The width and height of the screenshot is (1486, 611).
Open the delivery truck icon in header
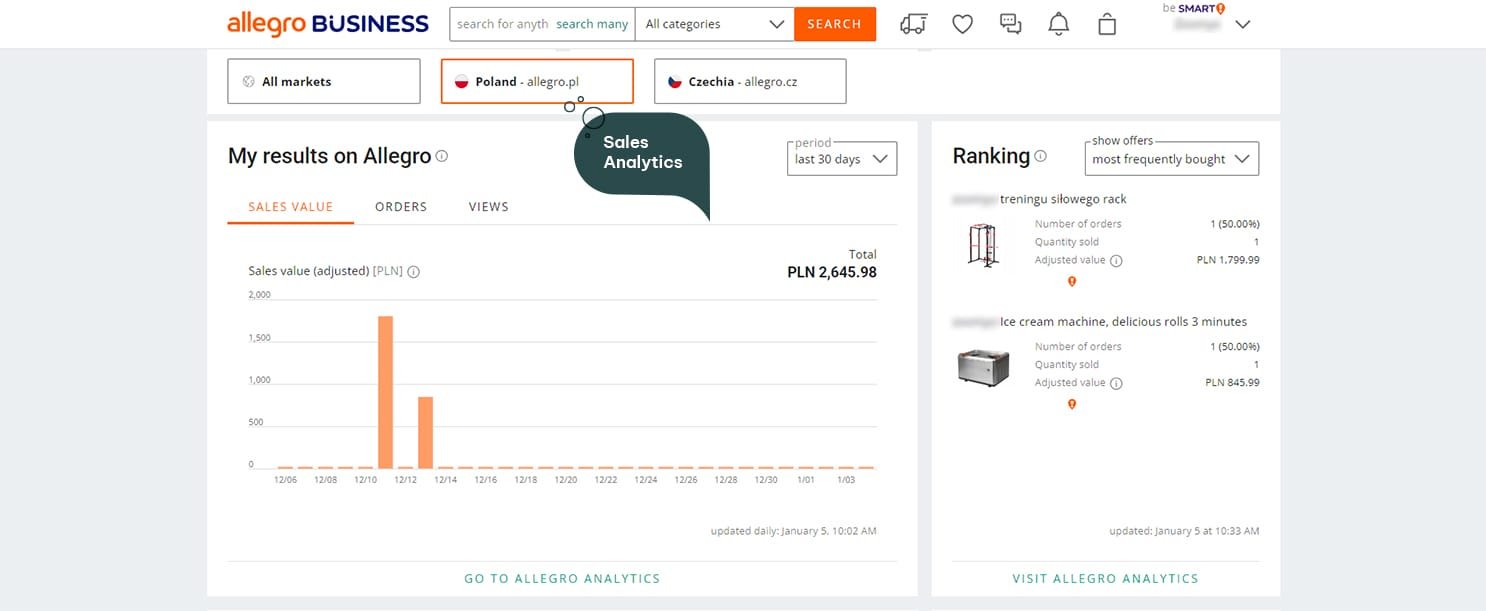coord(912,24)
